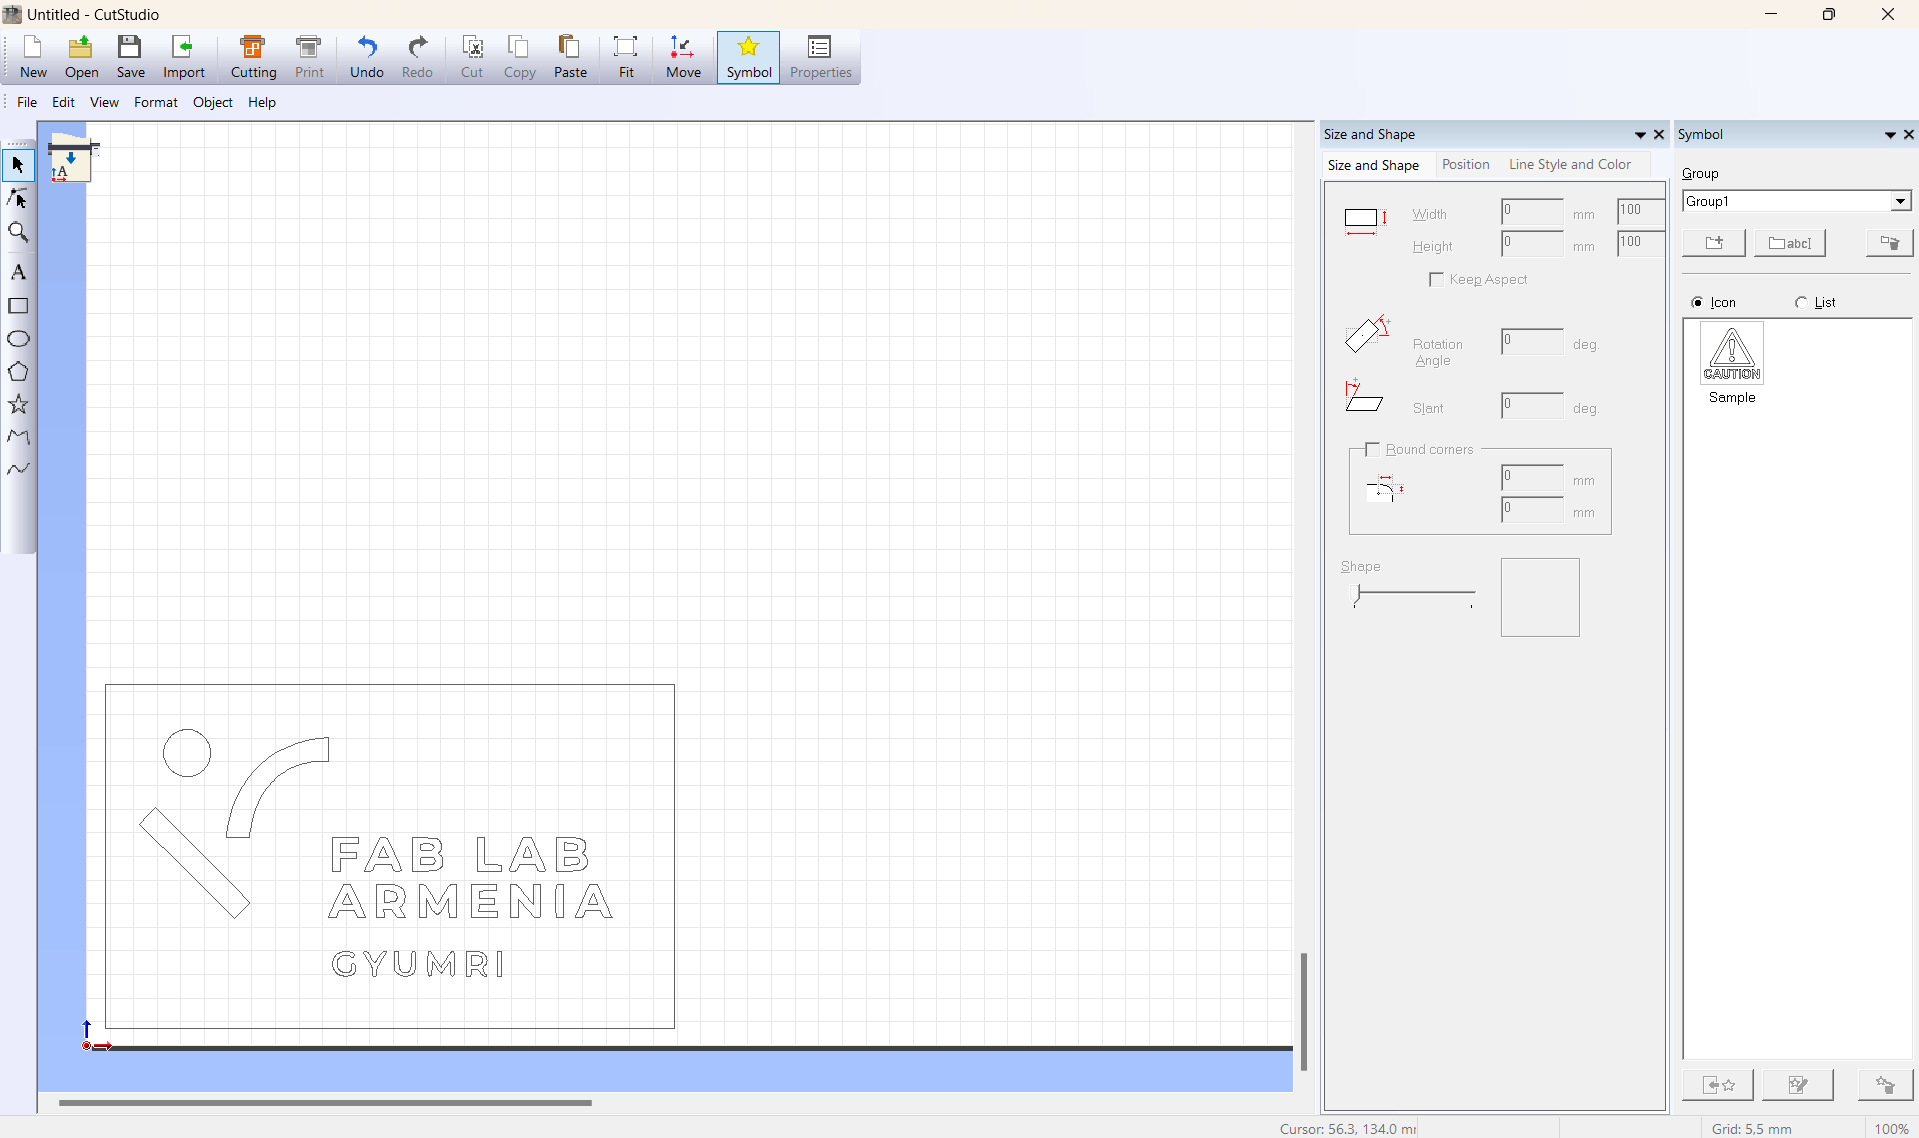This screenshot has width=1919, height=1138.
Task: Expand the Group1 dropdown
Action: [1900, 202]
